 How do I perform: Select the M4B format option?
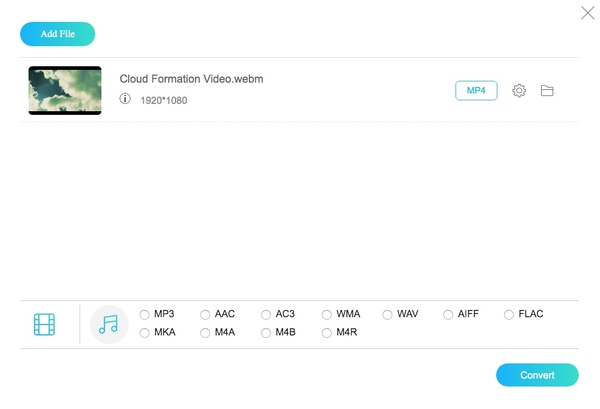[x=266, y=332]
